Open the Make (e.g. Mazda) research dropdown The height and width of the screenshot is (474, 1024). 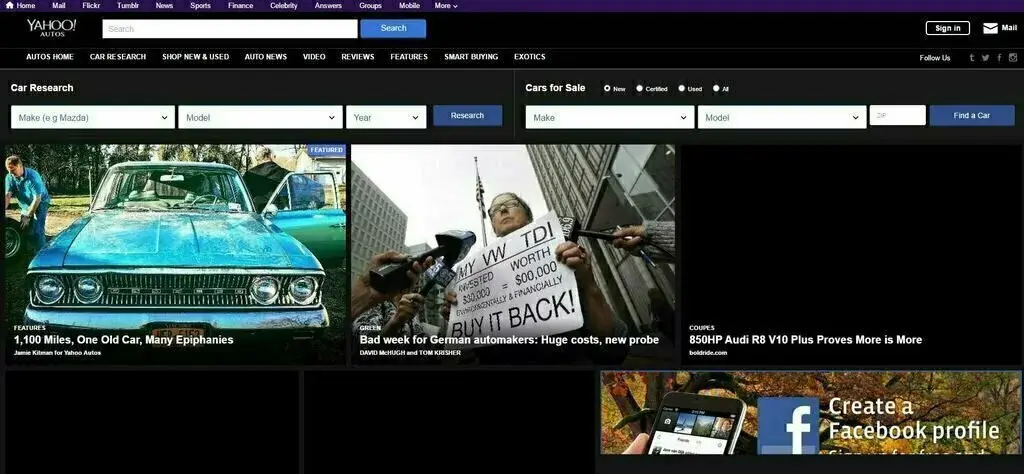coord(93,118)
